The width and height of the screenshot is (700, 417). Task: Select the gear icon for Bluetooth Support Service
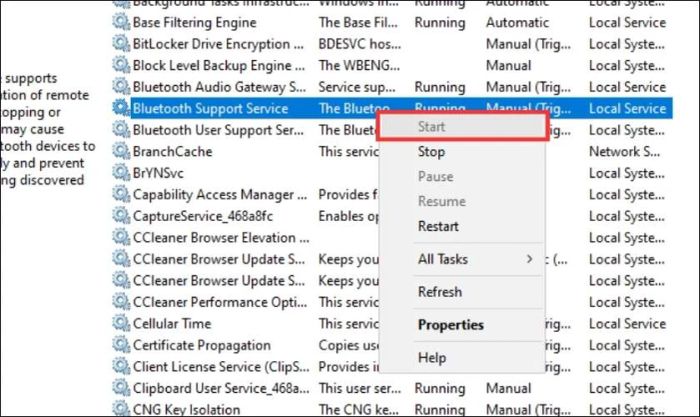[x=121, y=108]
